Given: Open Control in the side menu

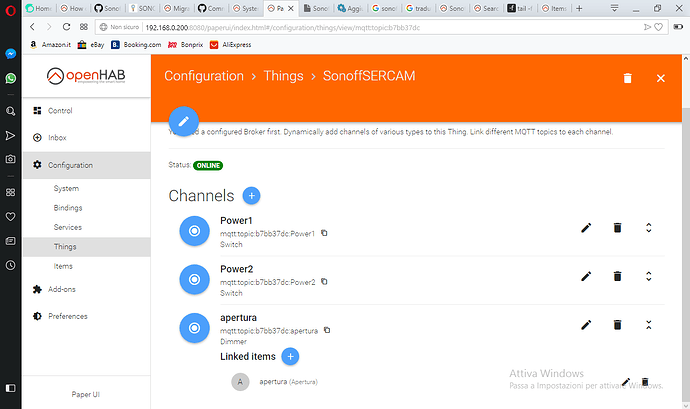Looking at the screenshot, I should click(86, 111).
